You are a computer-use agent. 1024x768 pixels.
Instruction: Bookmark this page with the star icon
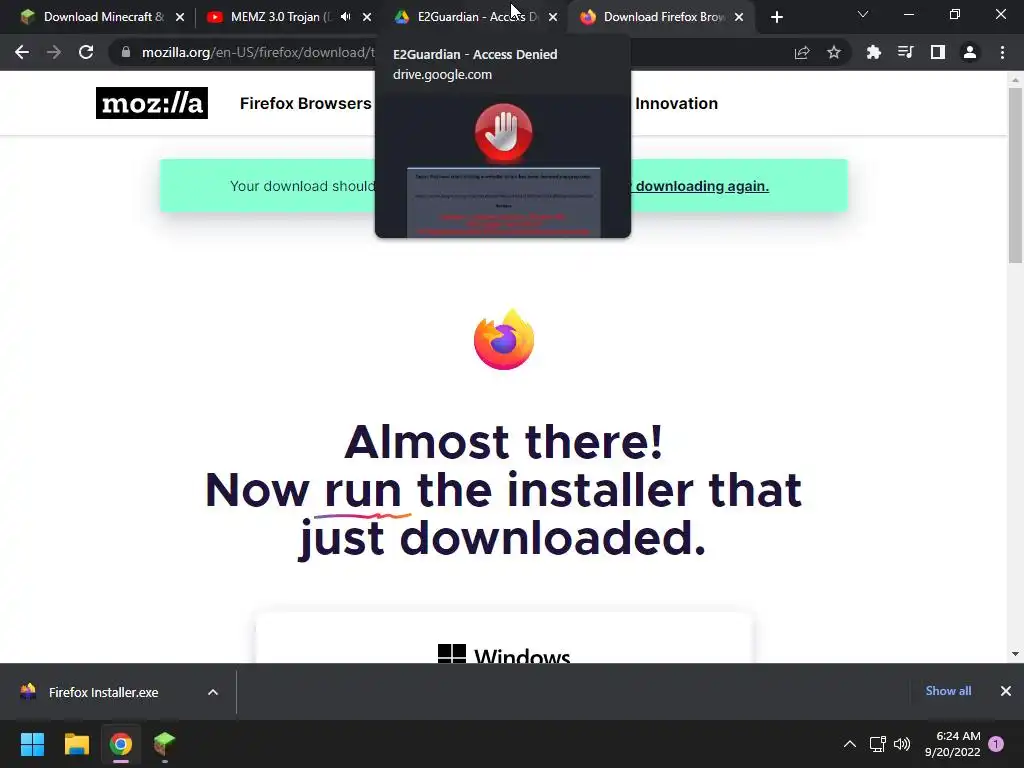[833, 52]
